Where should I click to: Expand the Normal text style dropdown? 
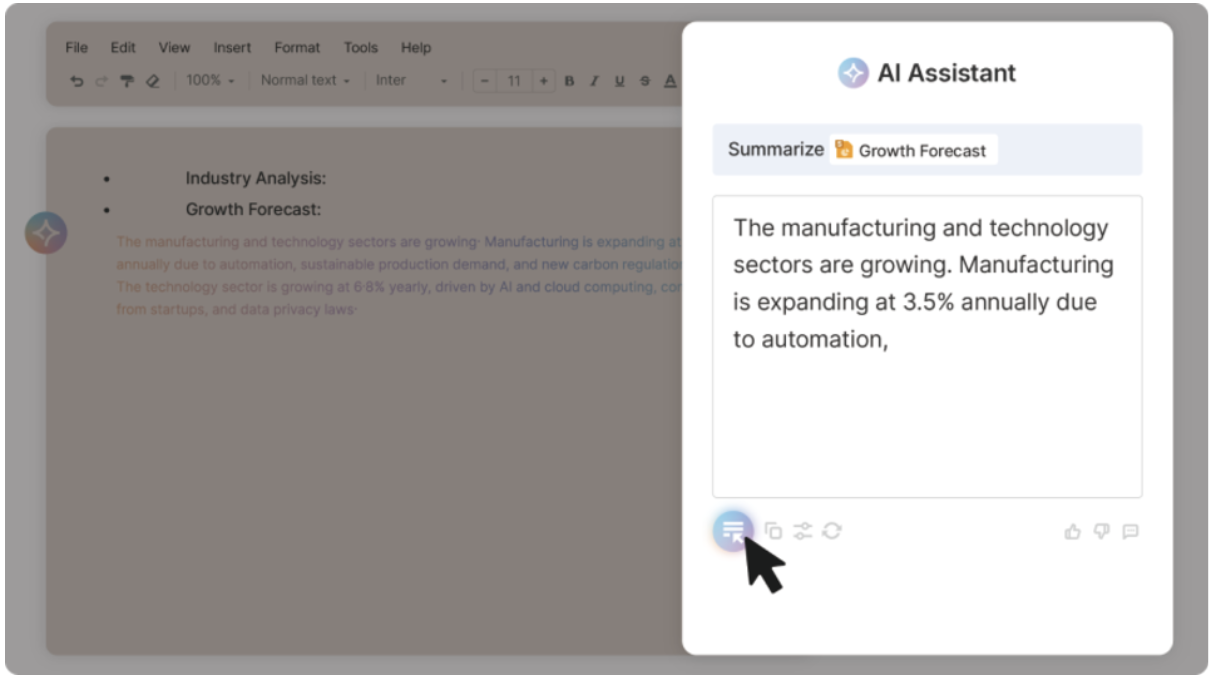305,80
